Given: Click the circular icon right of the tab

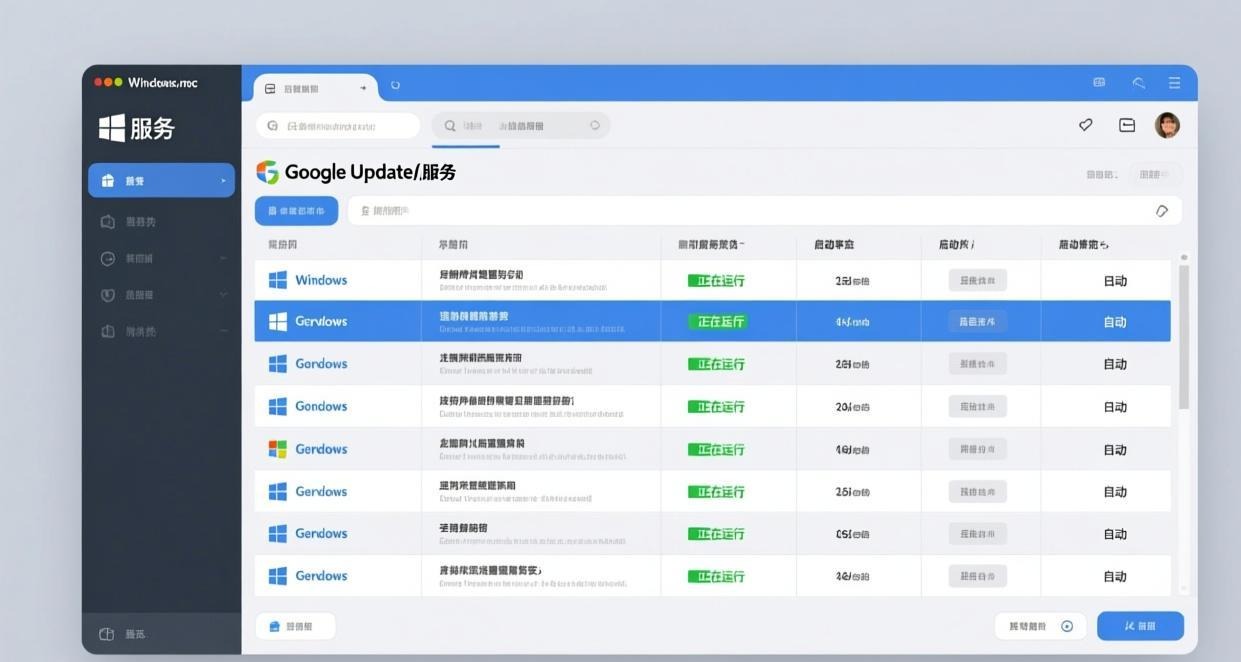Looking at the screenshot, I should point(395,85).
